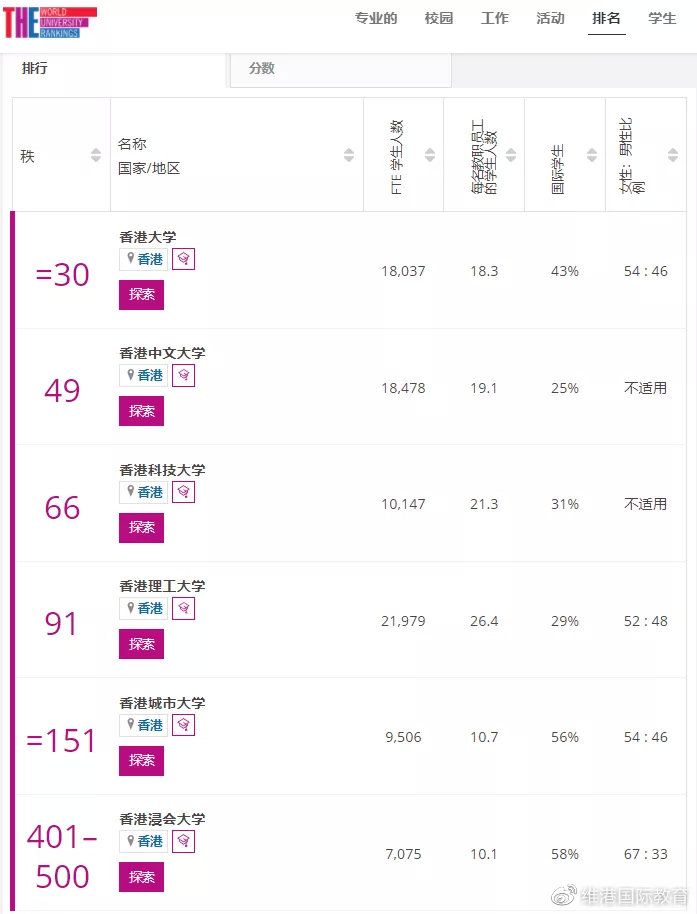Click graduation cap icon for 香港理工大学

184,609
